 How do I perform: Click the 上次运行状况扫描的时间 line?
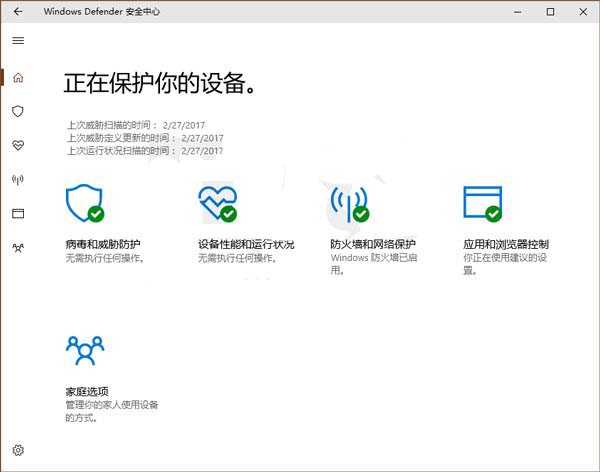point(145,150)
